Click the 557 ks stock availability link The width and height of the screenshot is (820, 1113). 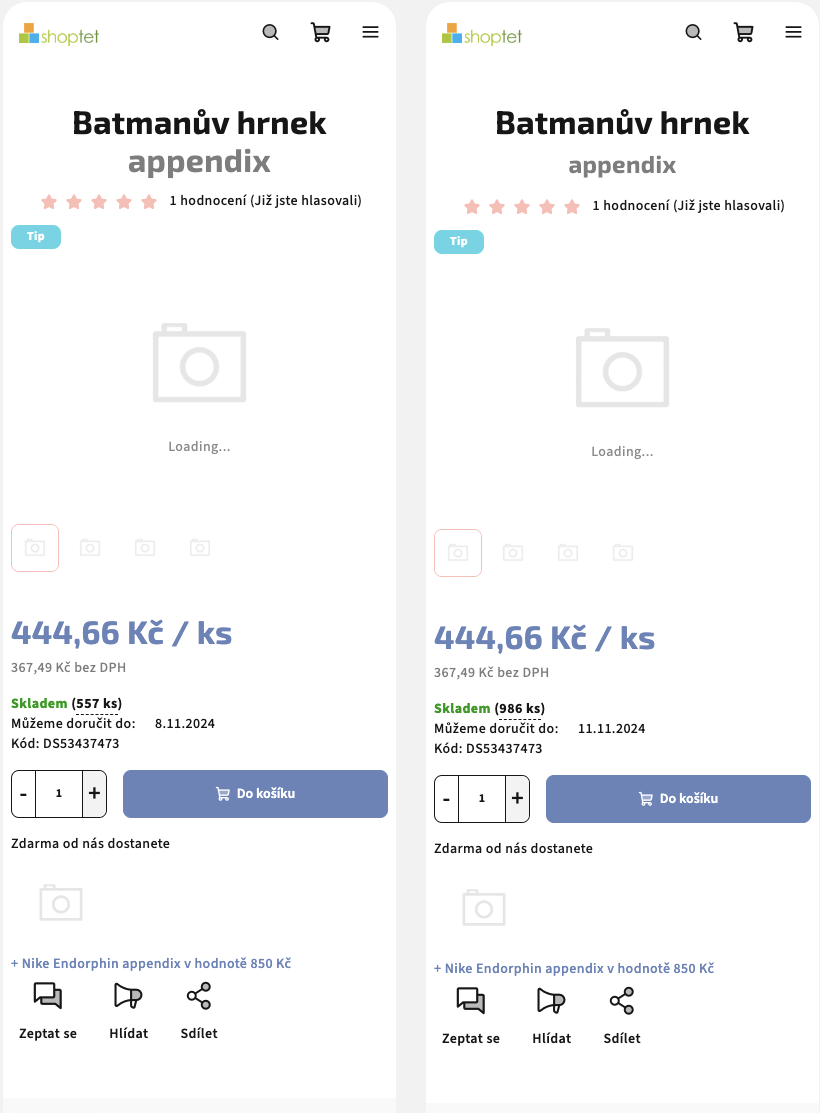pyautogui.click(x=97, y=704)
